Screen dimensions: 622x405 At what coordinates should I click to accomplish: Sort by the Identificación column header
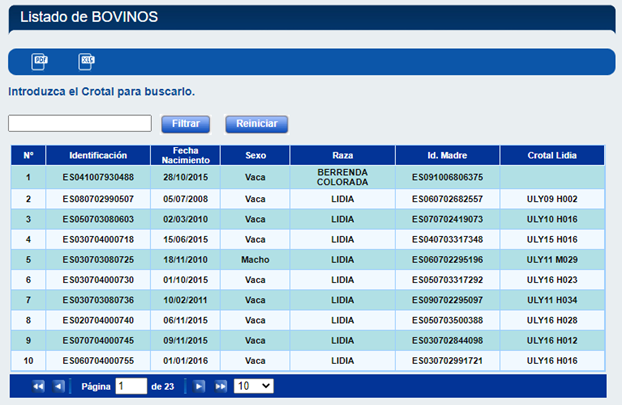point(98,156)
